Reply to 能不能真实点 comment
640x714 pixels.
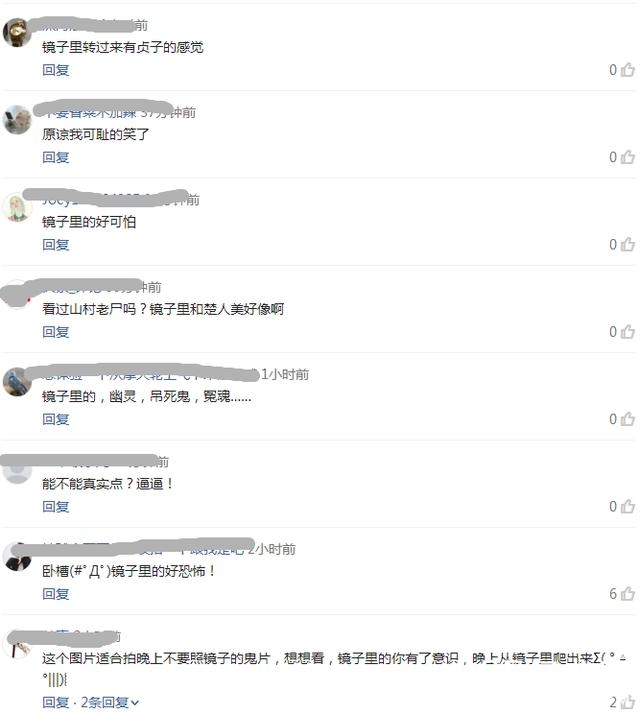56,507
